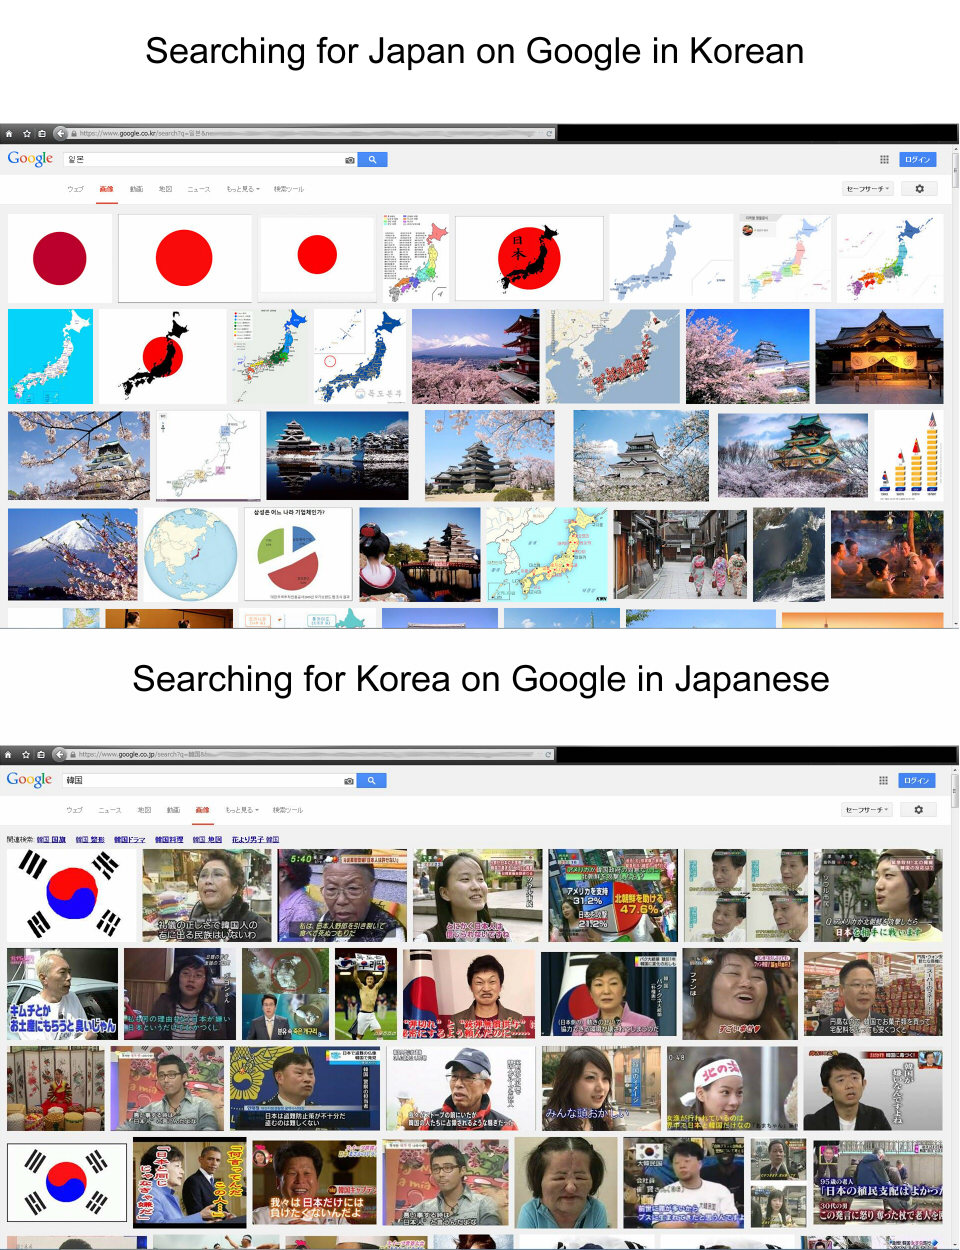
Task: Expand the セーフサーチ dropdown on the 일본 results page
Action: (x=867, y=188)
